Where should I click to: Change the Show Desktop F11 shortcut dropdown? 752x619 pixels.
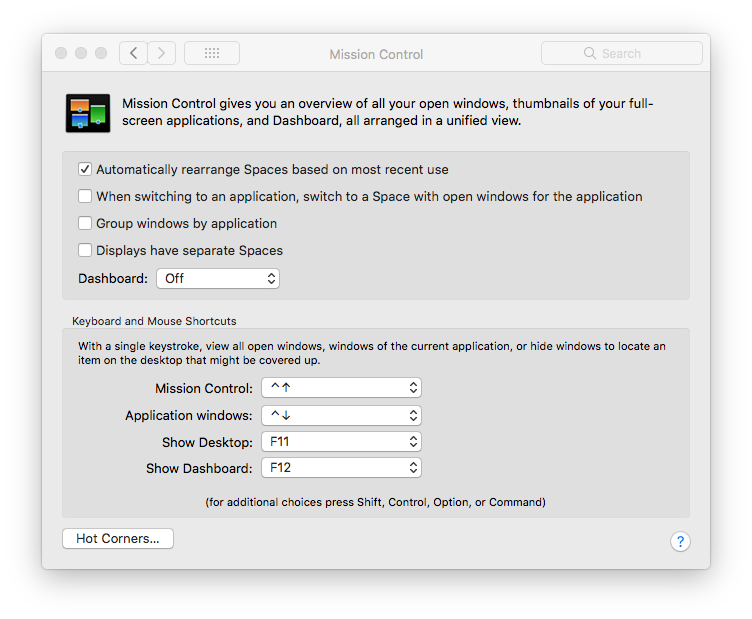341,442
